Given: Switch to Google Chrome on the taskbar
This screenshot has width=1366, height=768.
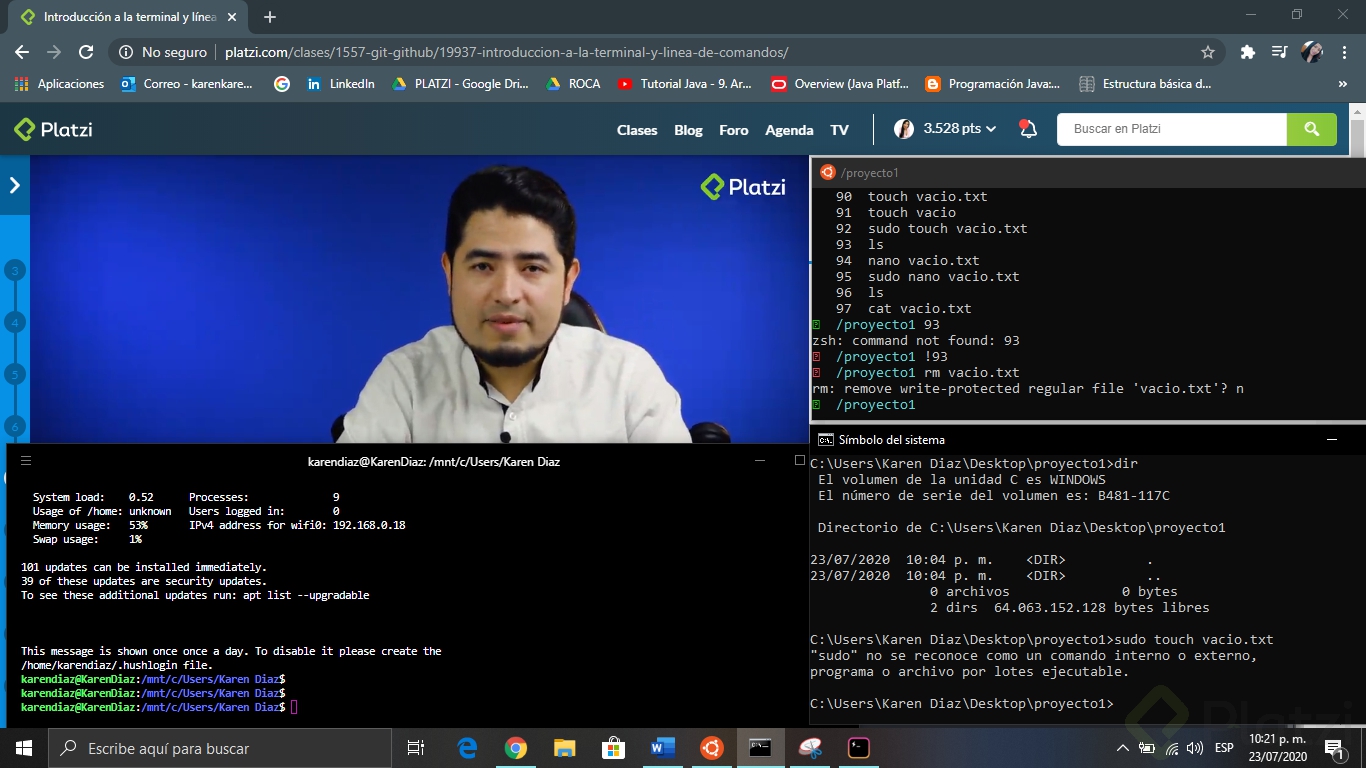Looking at the screenshot, I should pos(515,748).
